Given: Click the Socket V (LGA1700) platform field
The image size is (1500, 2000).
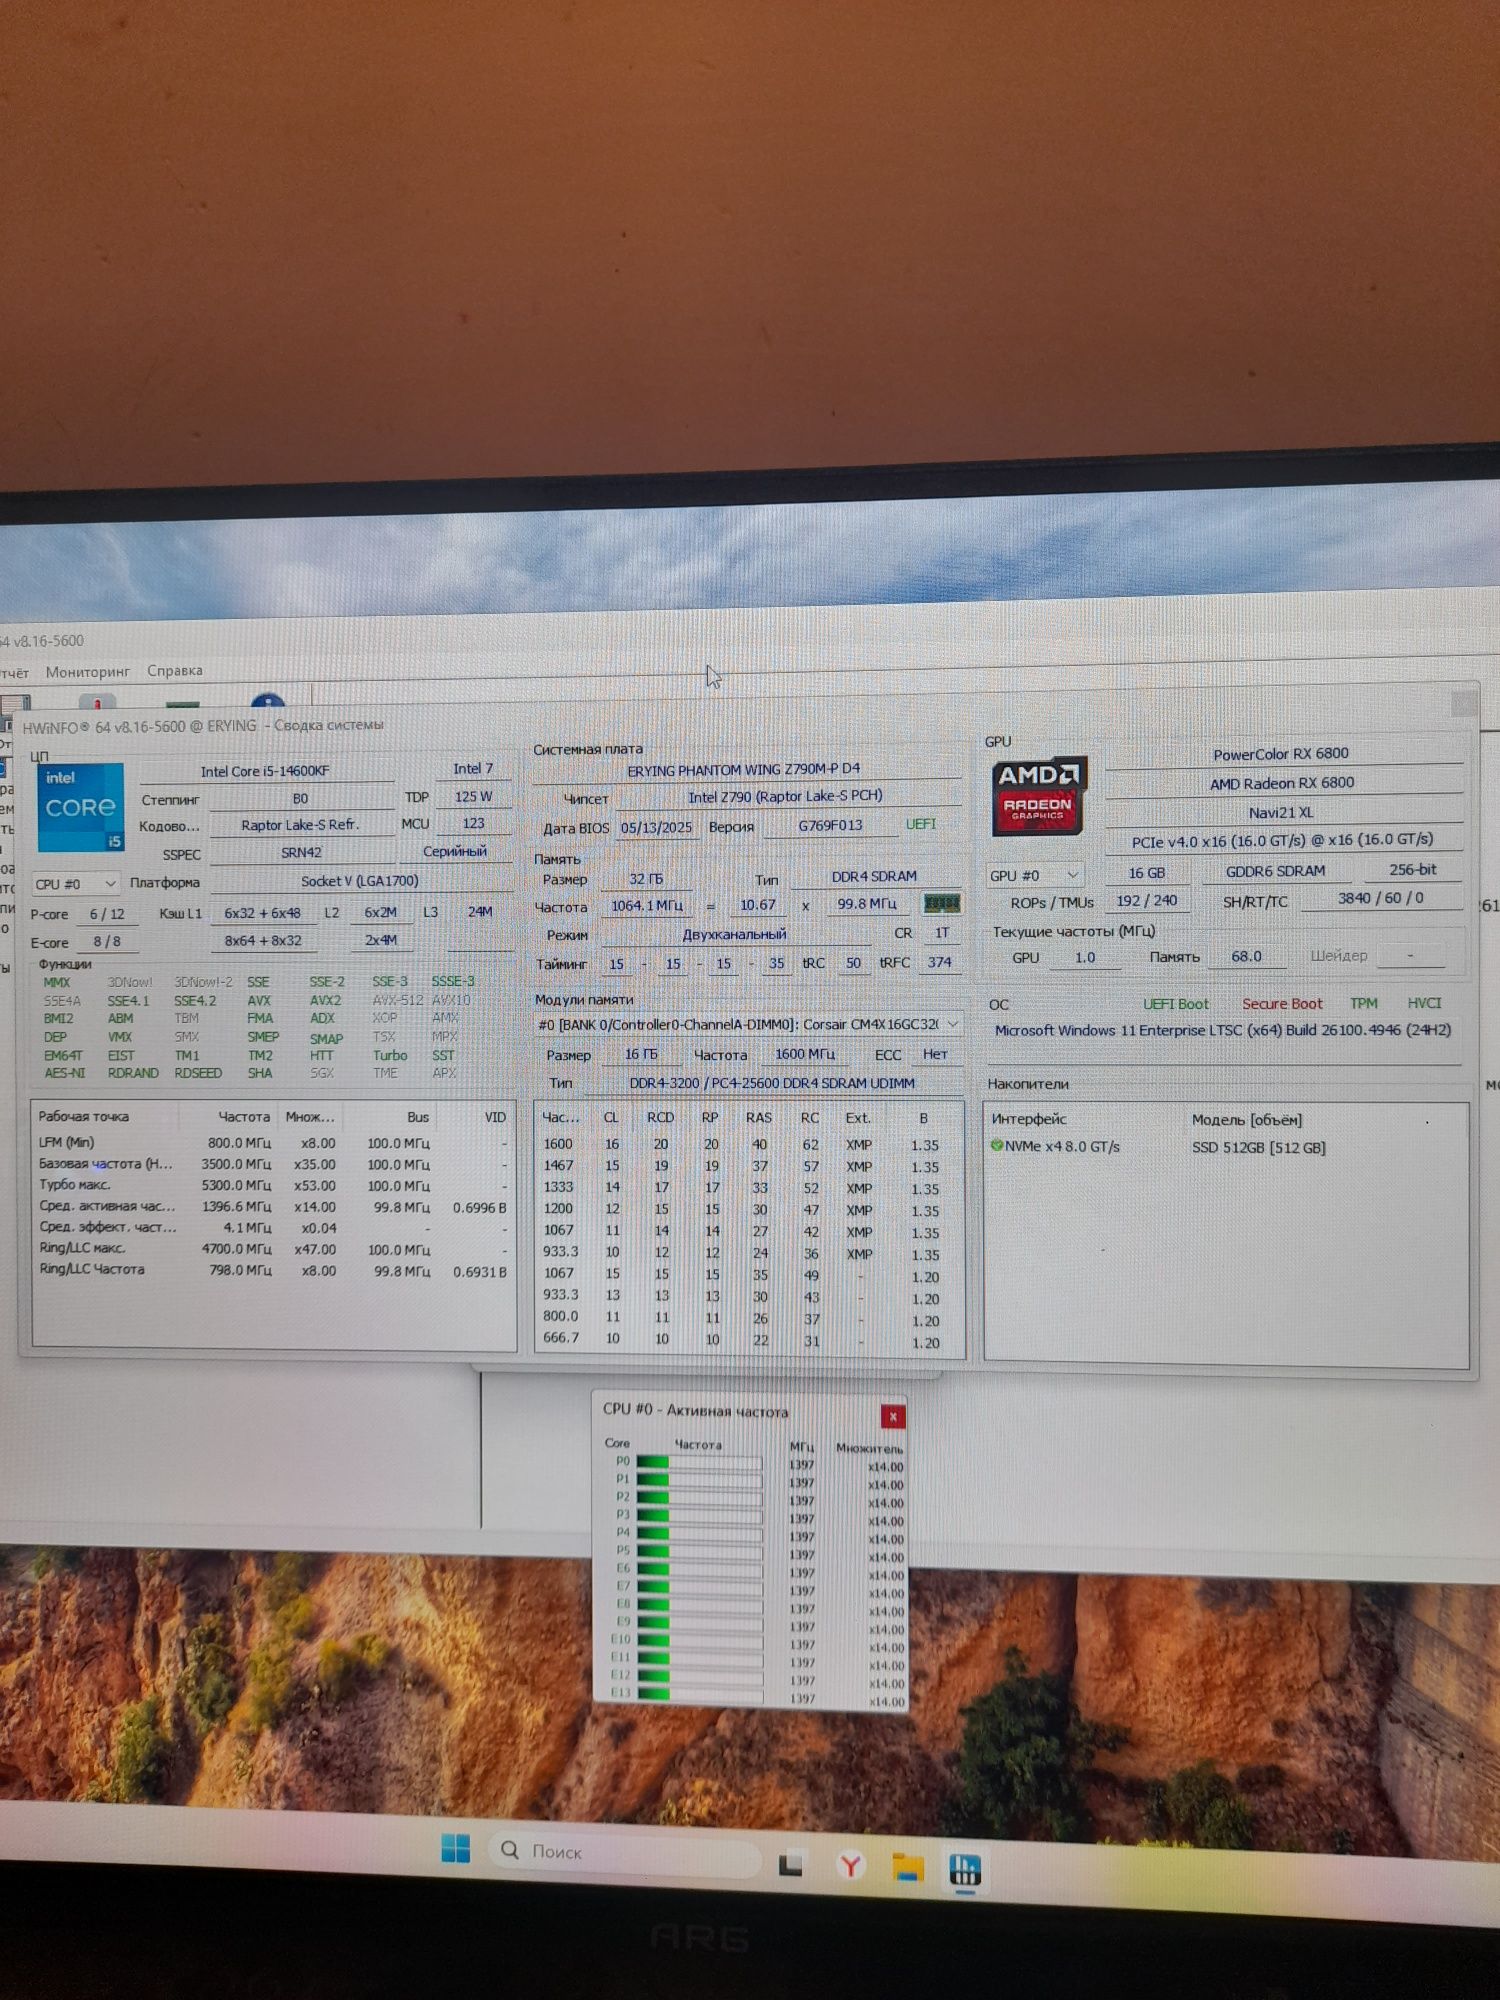Looking at the screenshot, I should pos(360,881).
